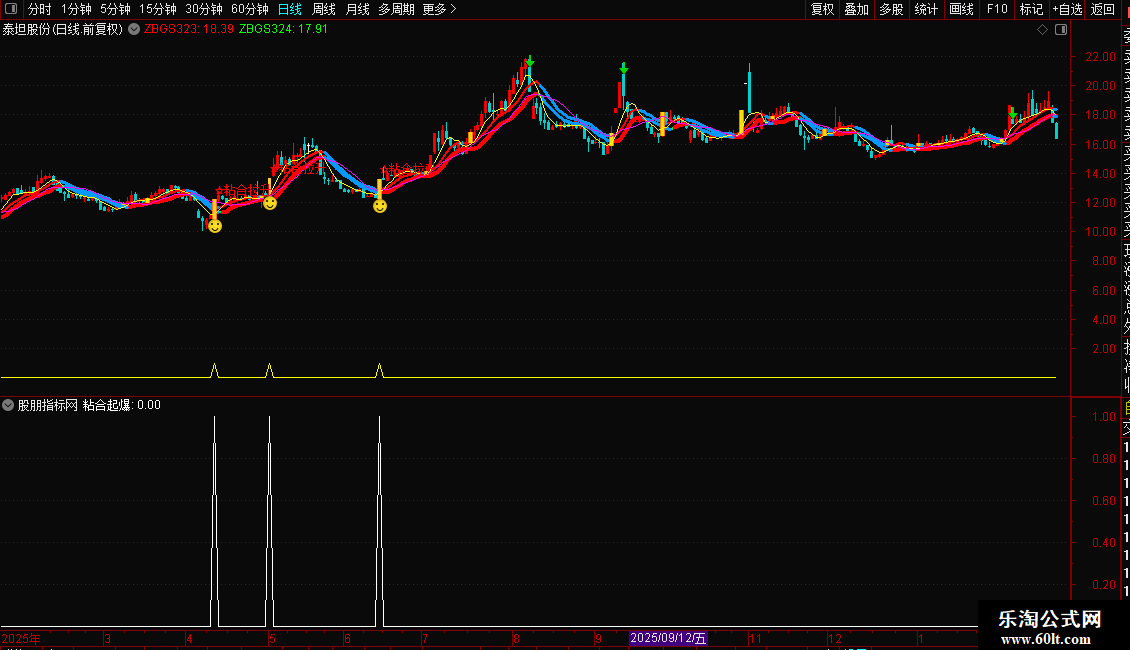Image resolution: width=1130 pixels, height=650 pixels.
Task: Open 画线 drawing tools
Action: (x=961, y=9)
